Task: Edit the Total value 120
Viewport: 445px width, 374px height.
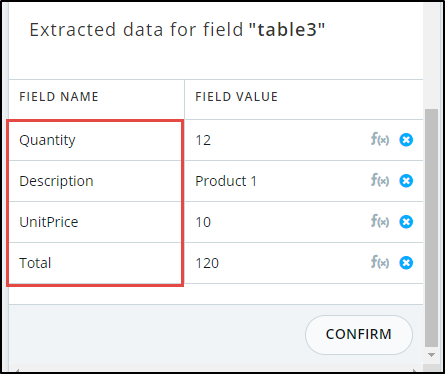Action: [277, 263]
